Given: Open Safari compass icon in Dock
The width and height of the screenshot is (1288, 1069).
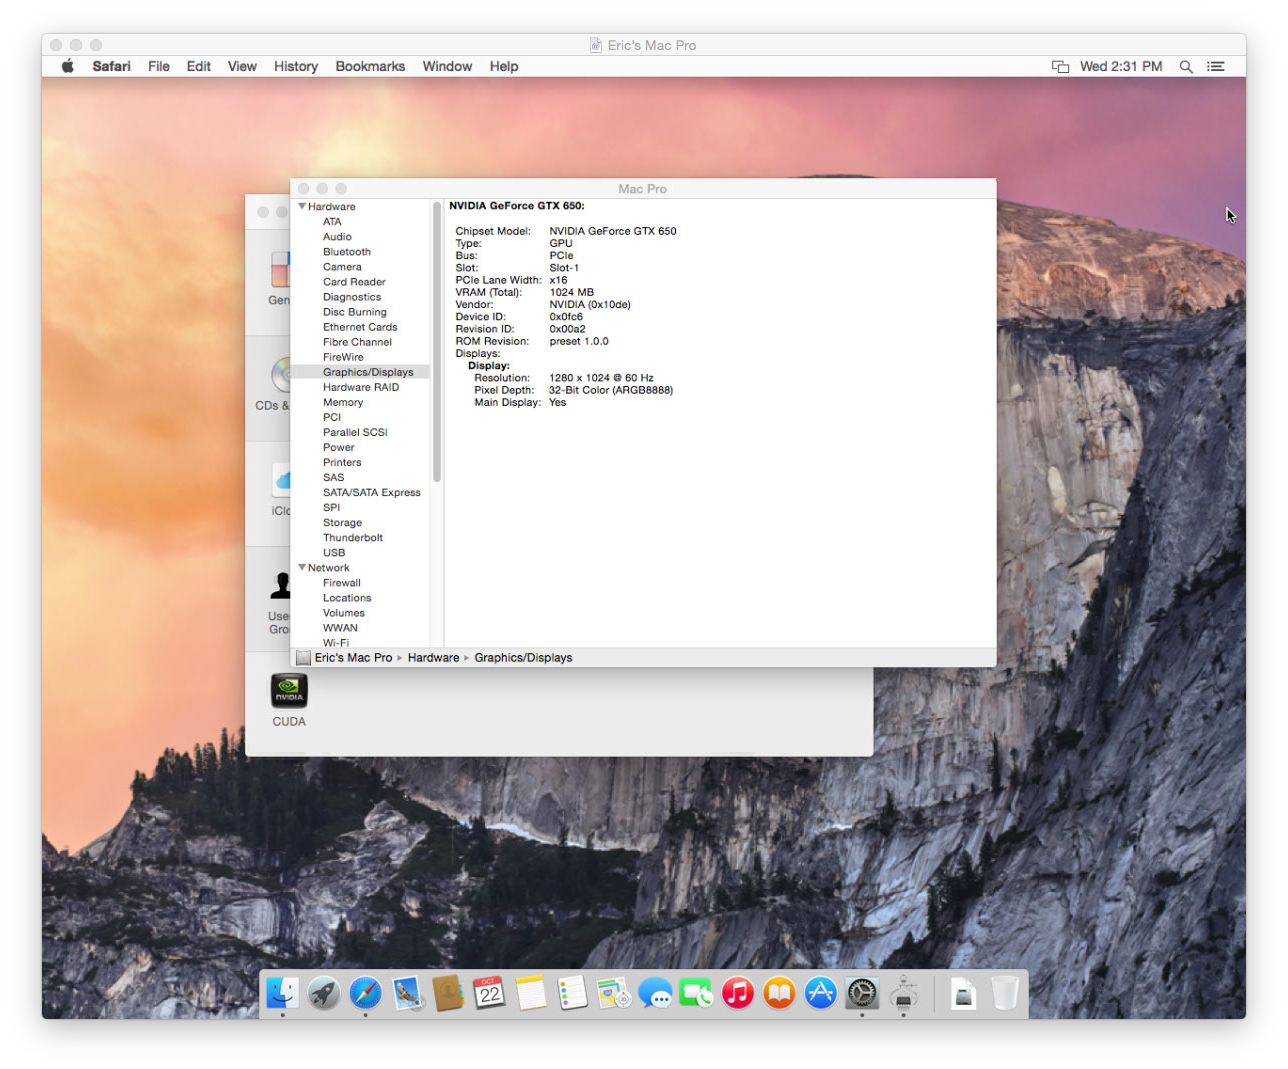Looking at the screenshot, I should coord(365,993).
